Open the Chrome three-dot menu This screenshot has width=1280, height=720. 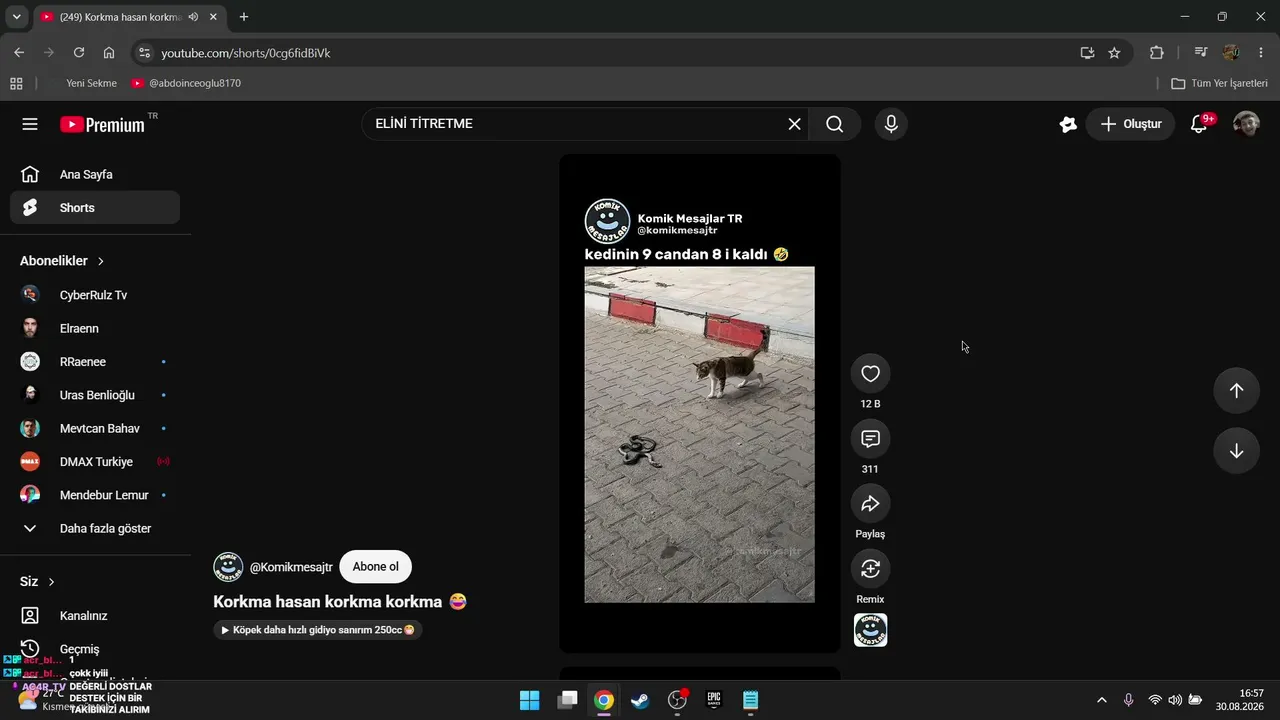1260,53
